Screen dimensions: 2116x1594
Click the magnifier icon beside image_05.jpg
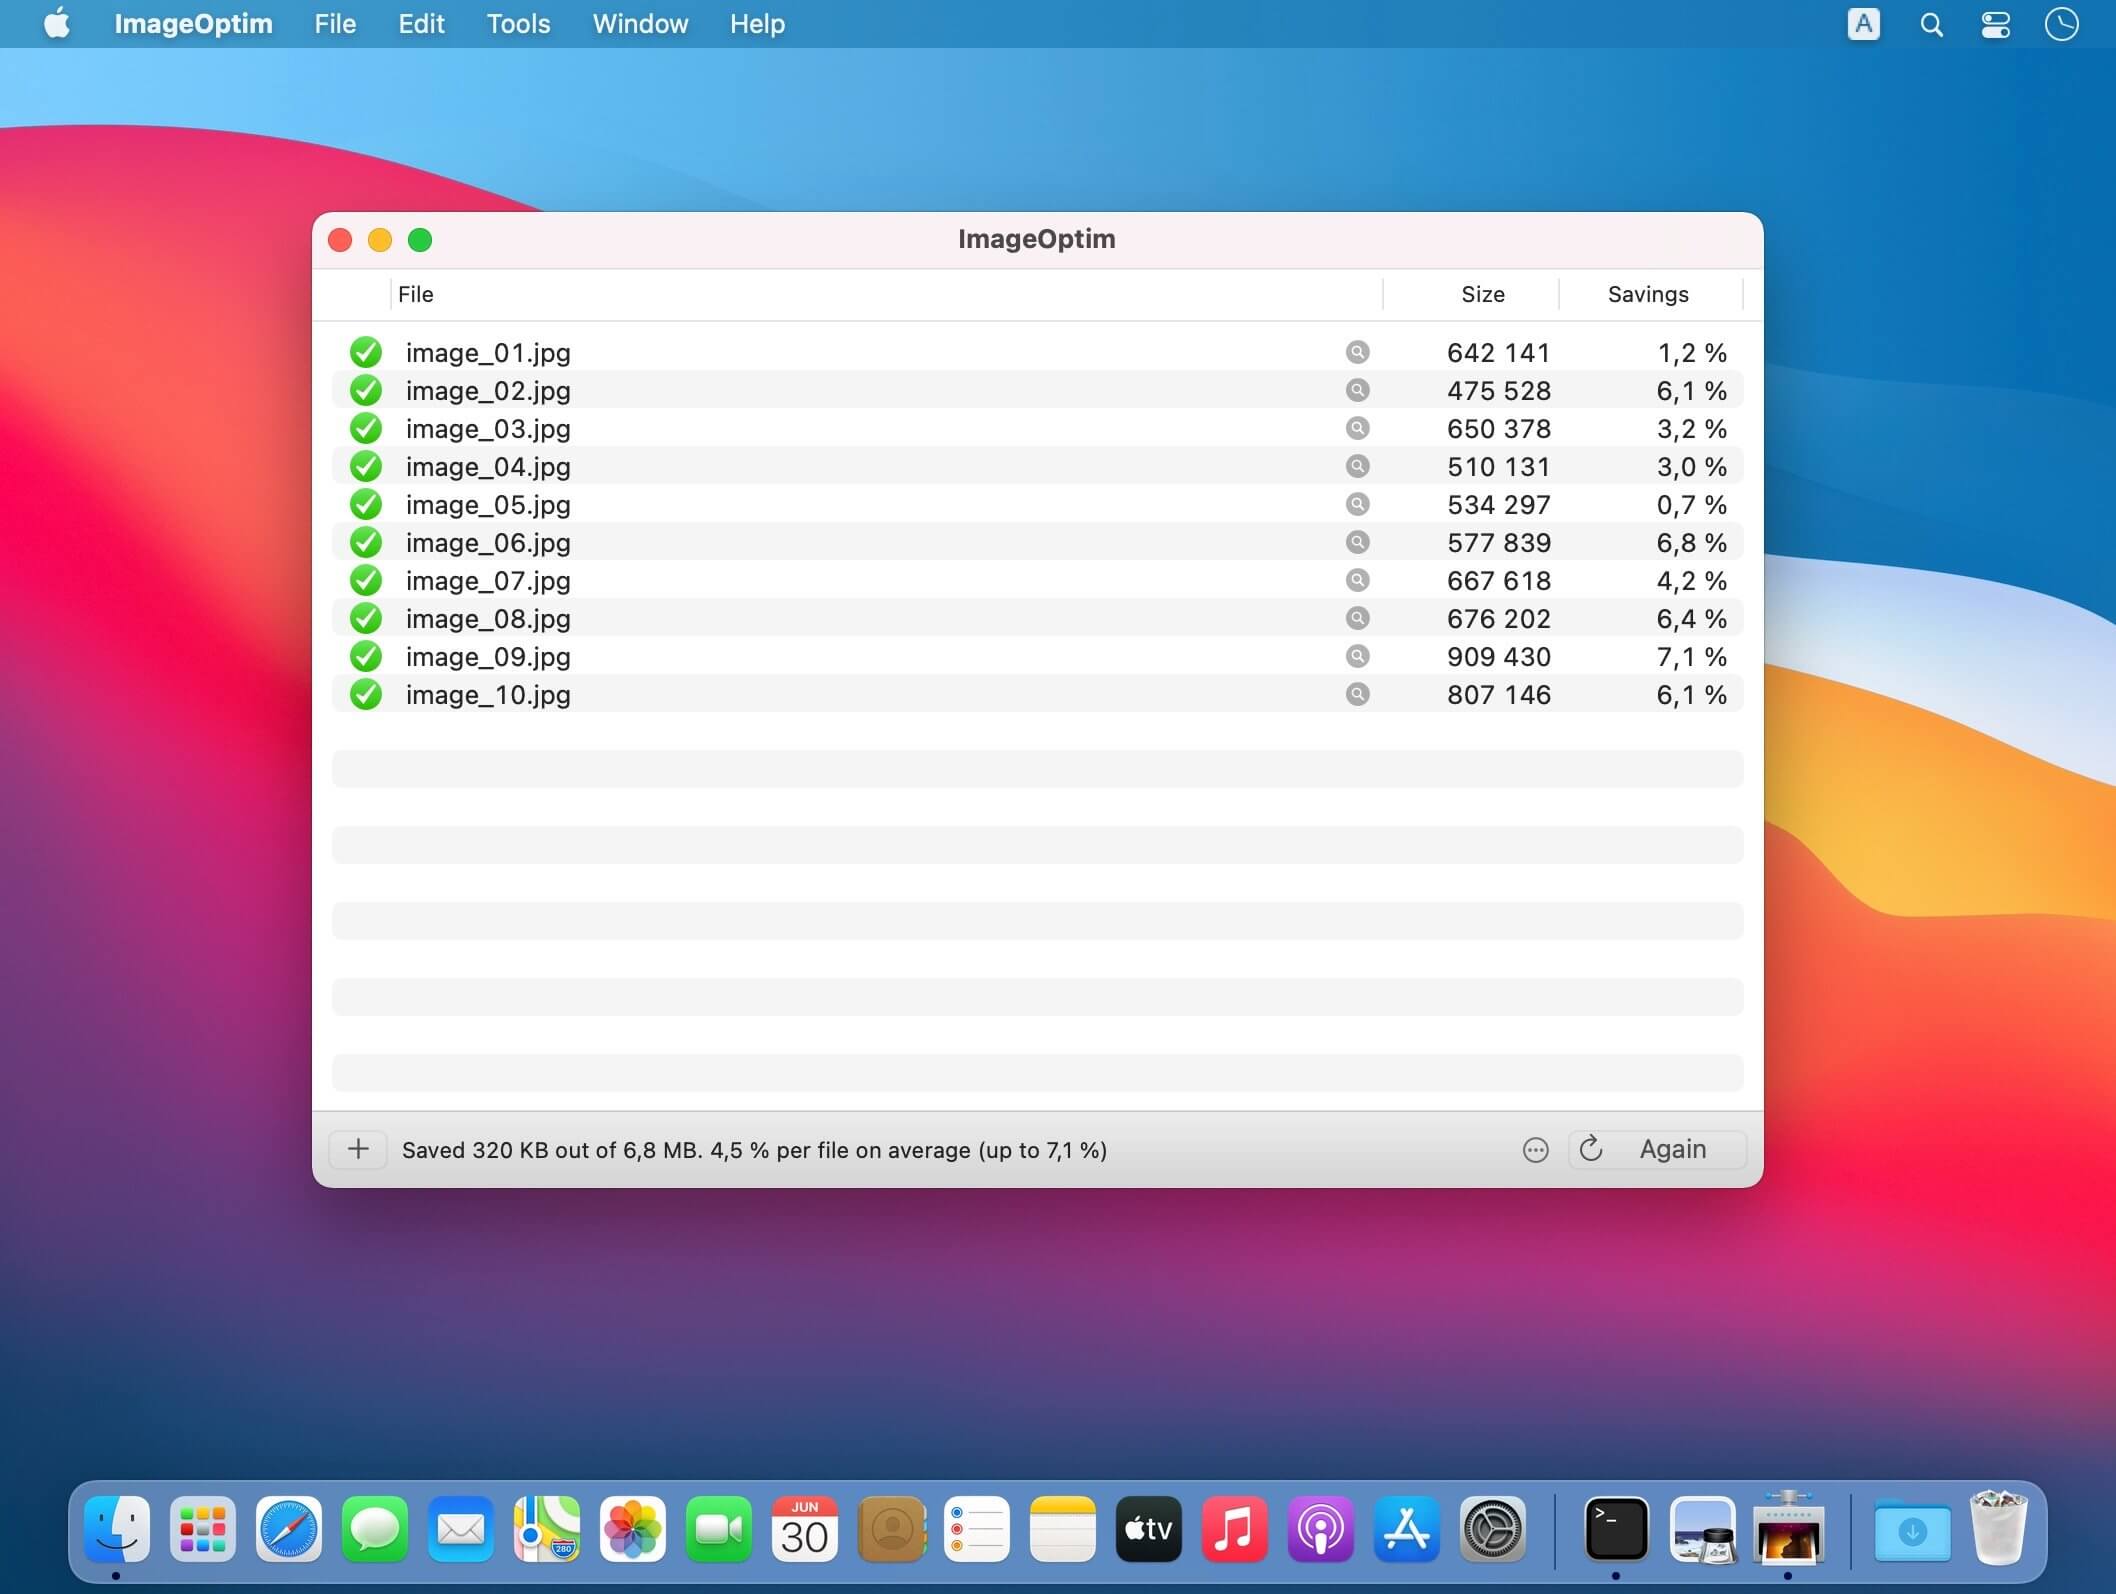[x=1357, y=504]
